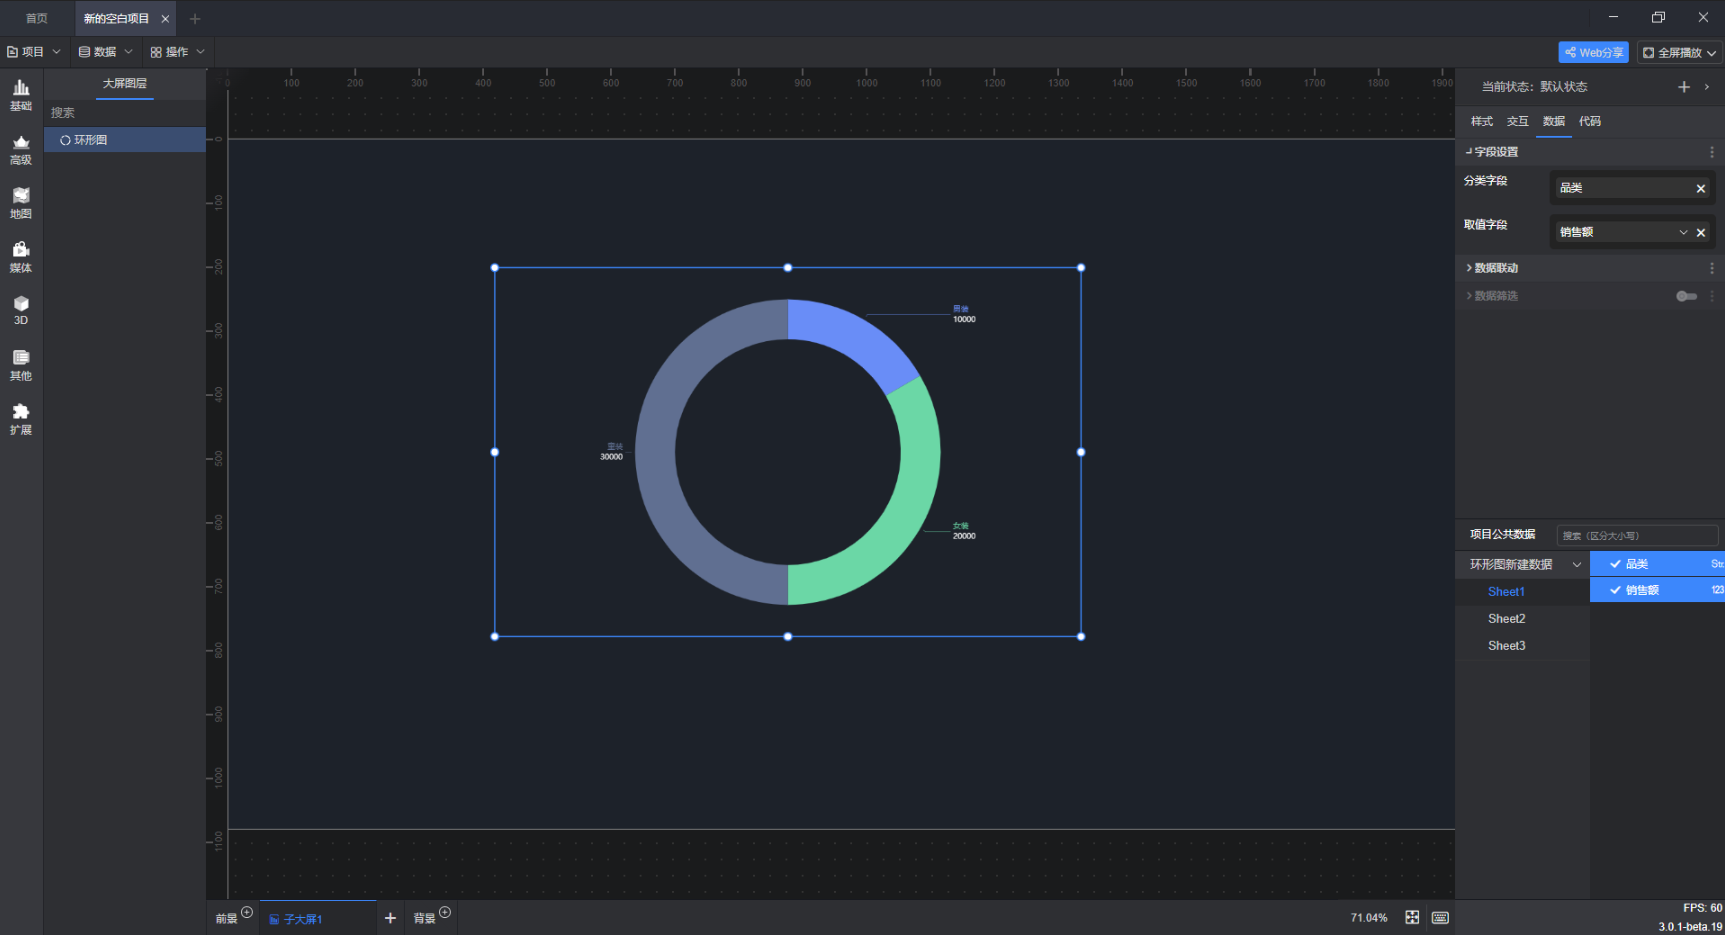
Task: Open the 3D components category
Action: [x=21, y=311]
